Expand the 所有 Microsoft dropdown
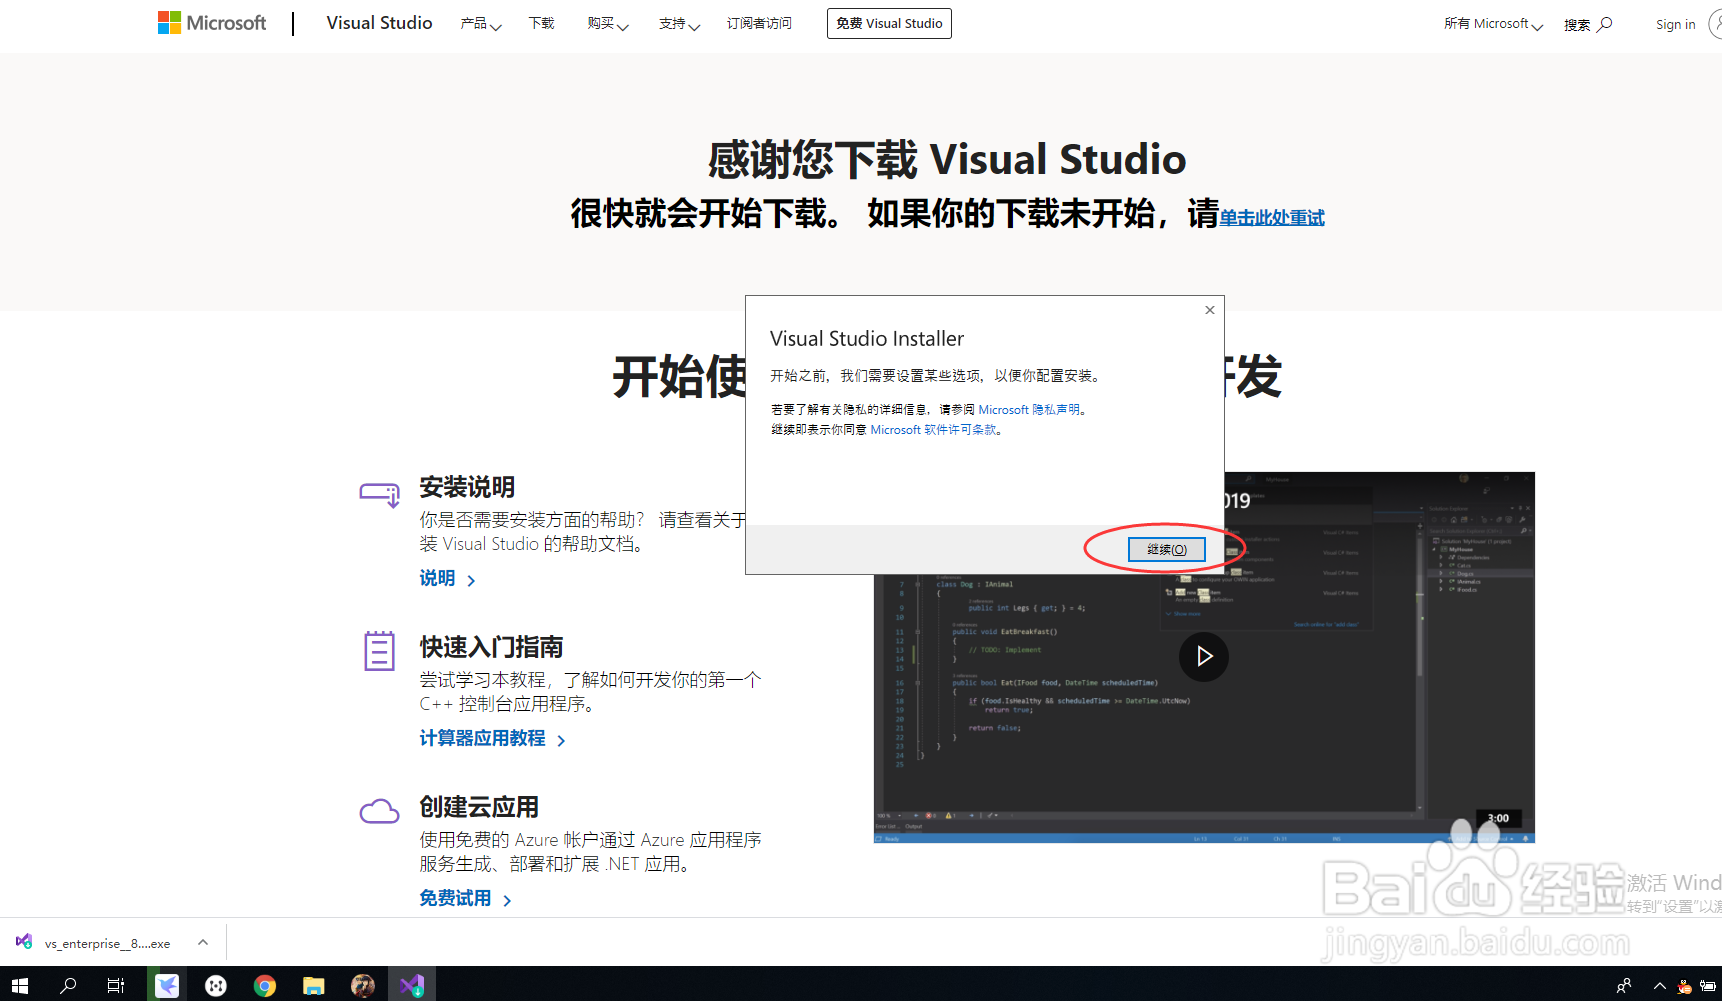1722x1001 pixels. (1493, 24)
